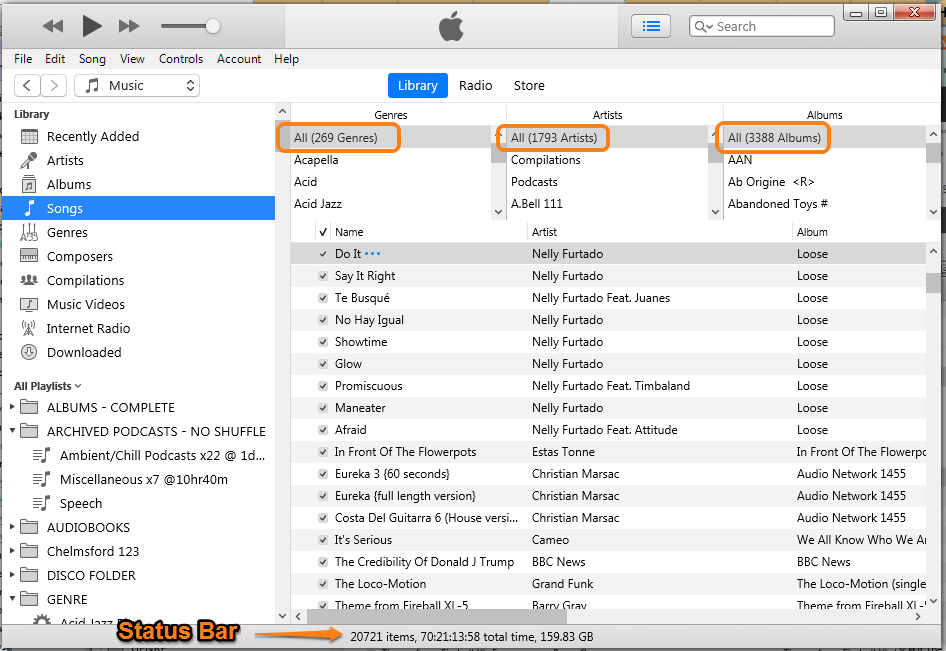Select Songs in the Library sidebar

[138, 208]
